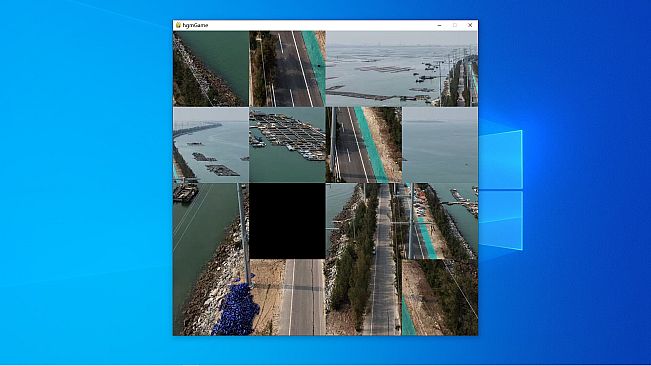Image resolution: width=651 pixels, height=366 pixels.
Task: Click the disabled maximize button
Action: coord(455,25)
